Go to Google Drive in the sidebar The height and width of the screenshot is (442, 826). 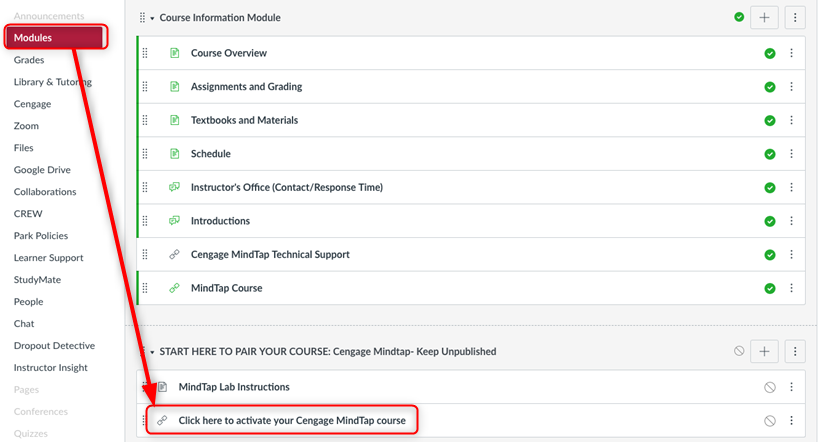(x=42, y=170)
